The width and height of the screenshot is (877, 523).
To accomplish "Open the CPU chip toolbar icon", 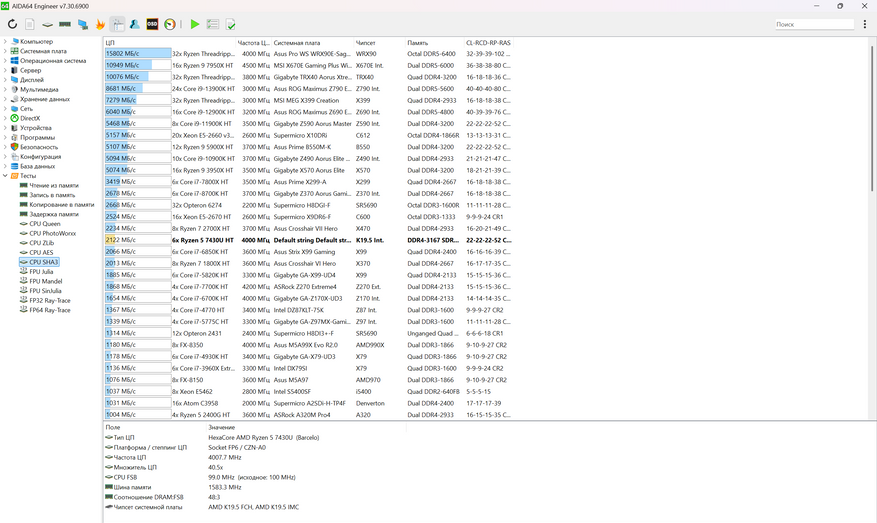I will (48, 24).
